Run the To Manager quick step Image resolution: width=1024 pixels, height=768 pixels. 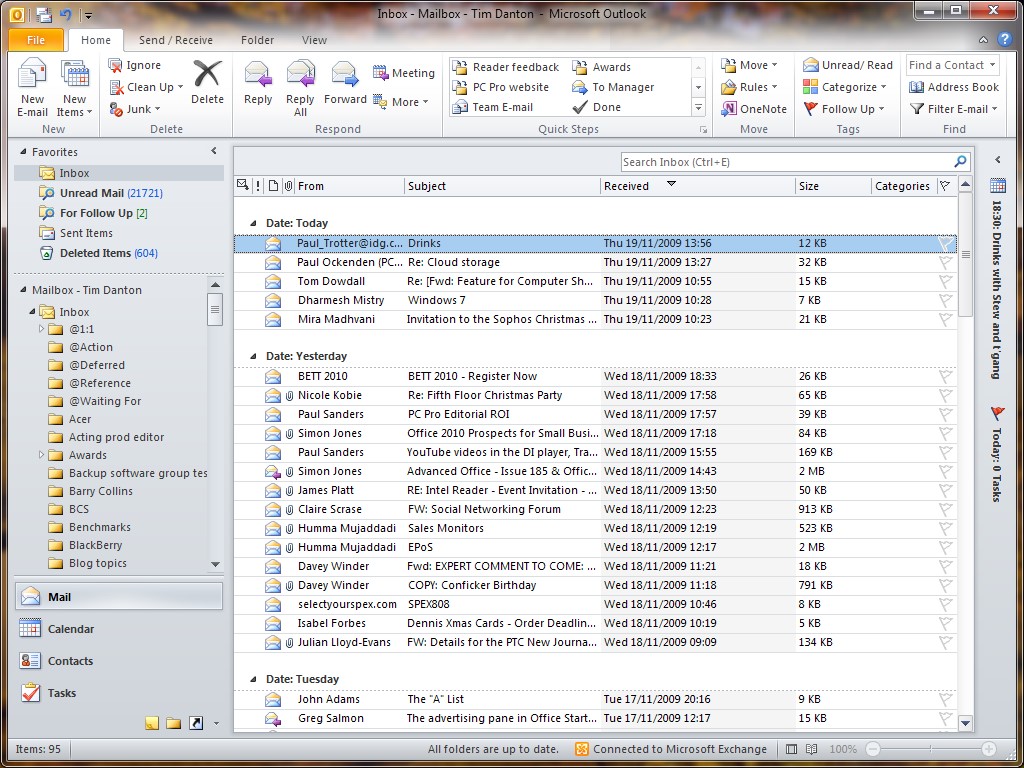(x=613, y=87)
